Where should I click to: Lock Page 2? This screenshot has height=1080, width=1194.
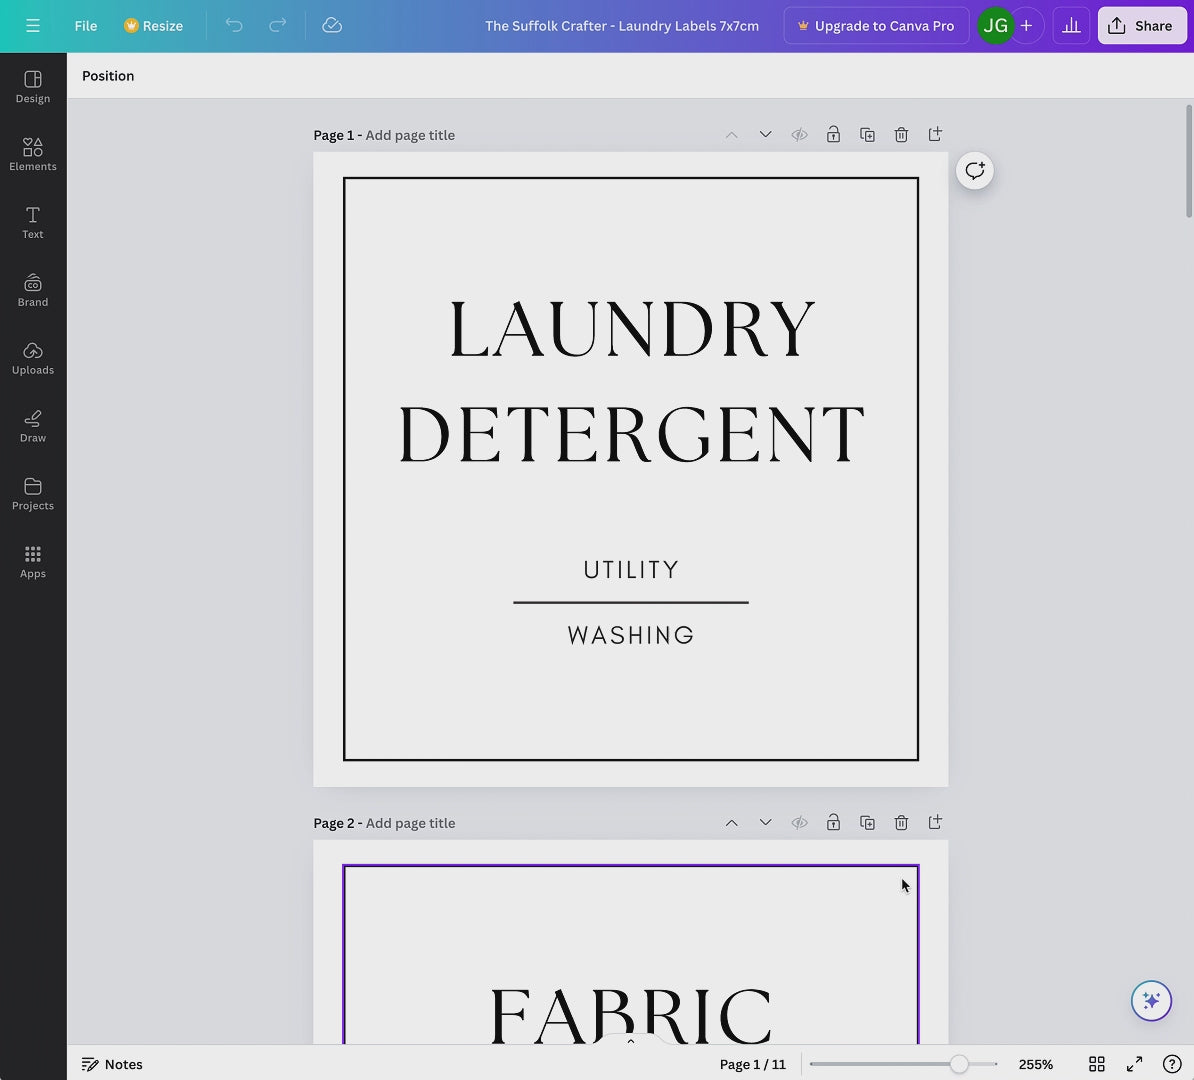833,823
